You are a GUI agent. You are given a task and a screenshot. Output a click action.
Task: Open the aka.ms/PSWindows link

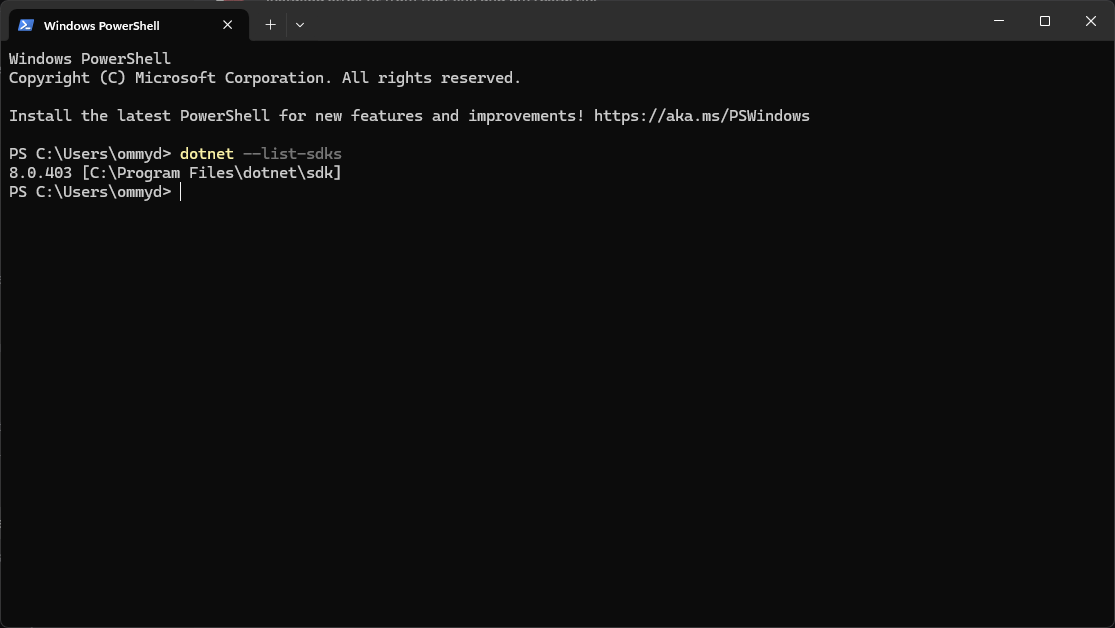[x=702, y=116]
